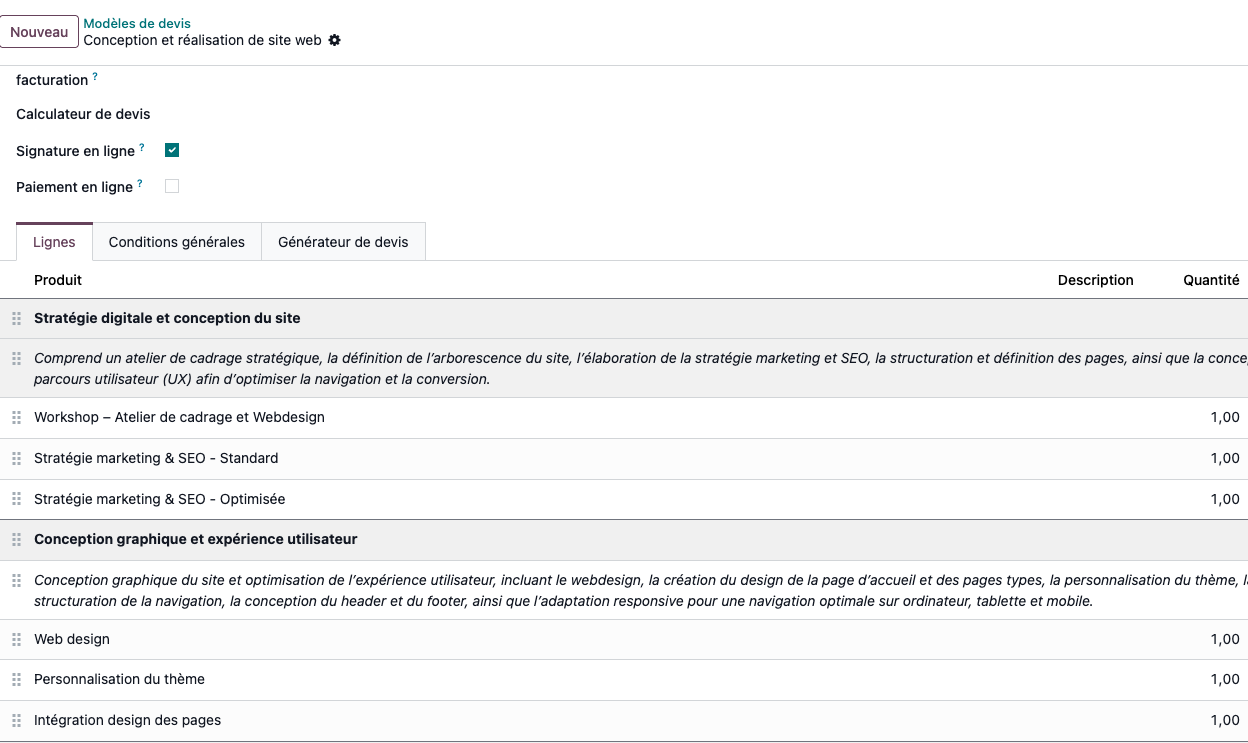The width and height of the screenshot is (1248, 743).
Task: Edit quantity 1,00 of SEO - Standard row
Action: [x=1225, y=458]
